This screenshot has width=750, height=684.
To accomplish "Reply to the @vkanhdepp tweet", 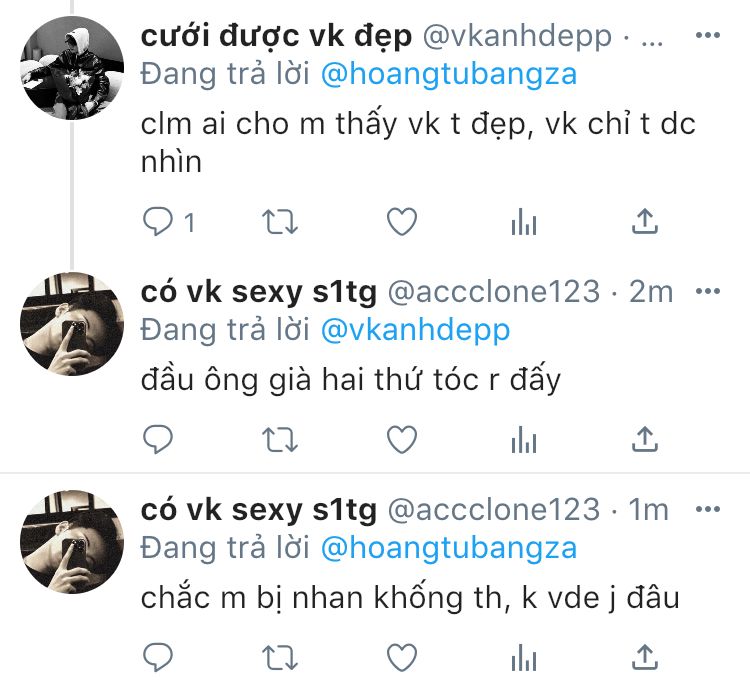I will click(158, 222).
